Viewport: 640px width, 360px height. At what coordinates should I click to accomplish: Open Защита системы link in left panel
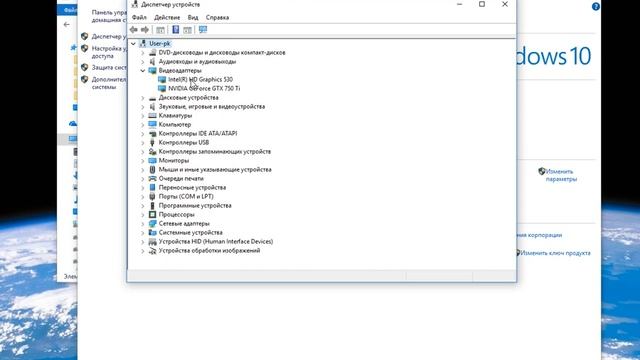pyautogui.click(x=109, y=67)
